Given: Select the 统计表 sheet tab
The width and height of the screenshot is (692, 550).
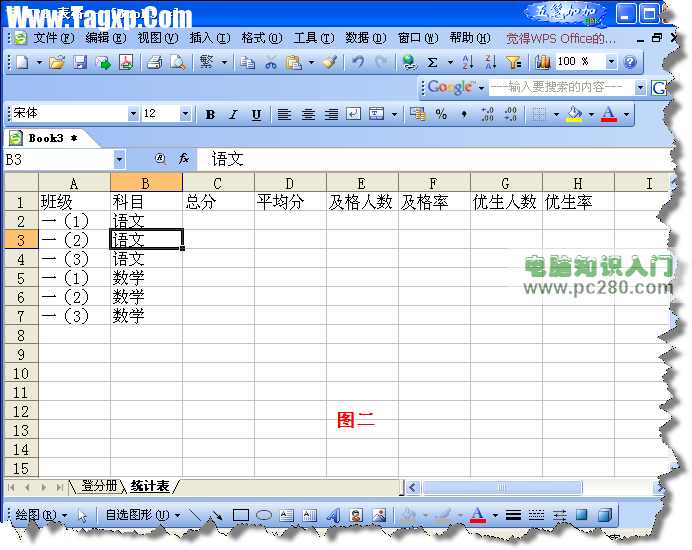Looking at the screenshot, I should click(150, 486).
